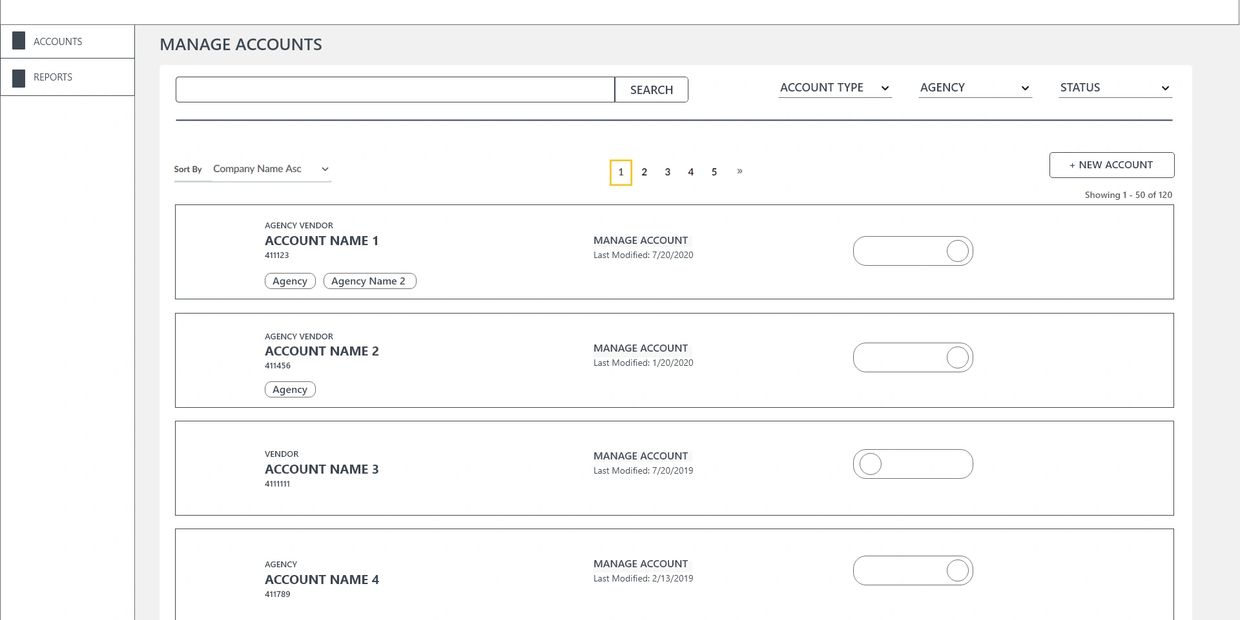This screenshot has height=620, width=1240.
Task: Go to page 3 of results
Action: (668, 172)
